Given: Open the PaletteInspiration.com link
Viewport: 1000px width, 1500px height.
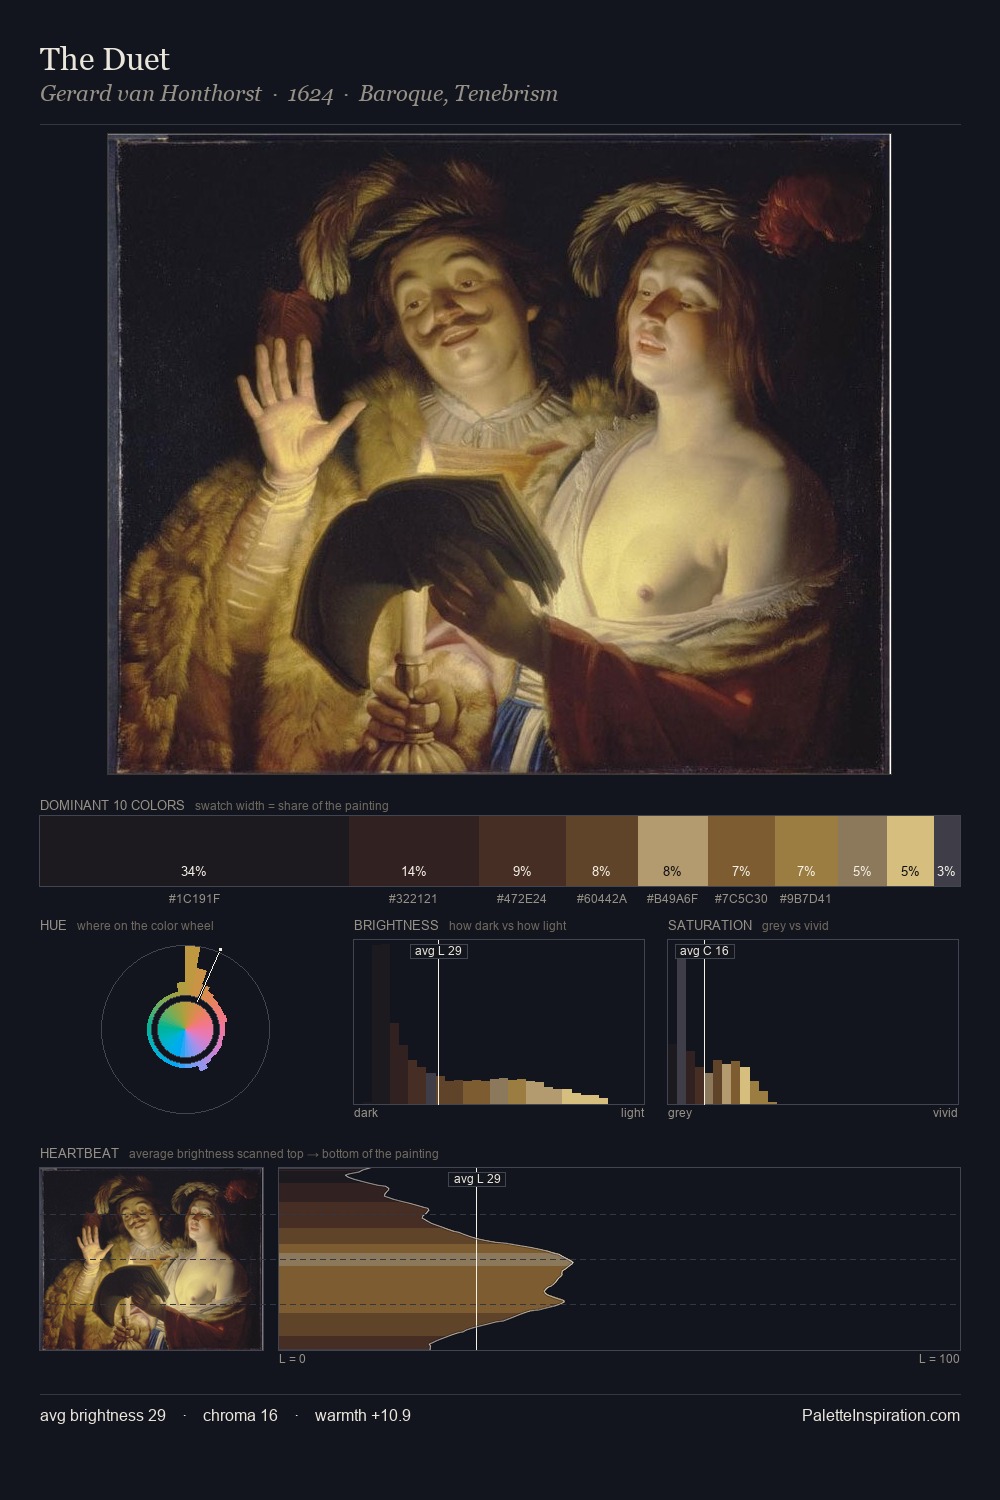Looking at the screenshot, I should (x=881, y=1415).
